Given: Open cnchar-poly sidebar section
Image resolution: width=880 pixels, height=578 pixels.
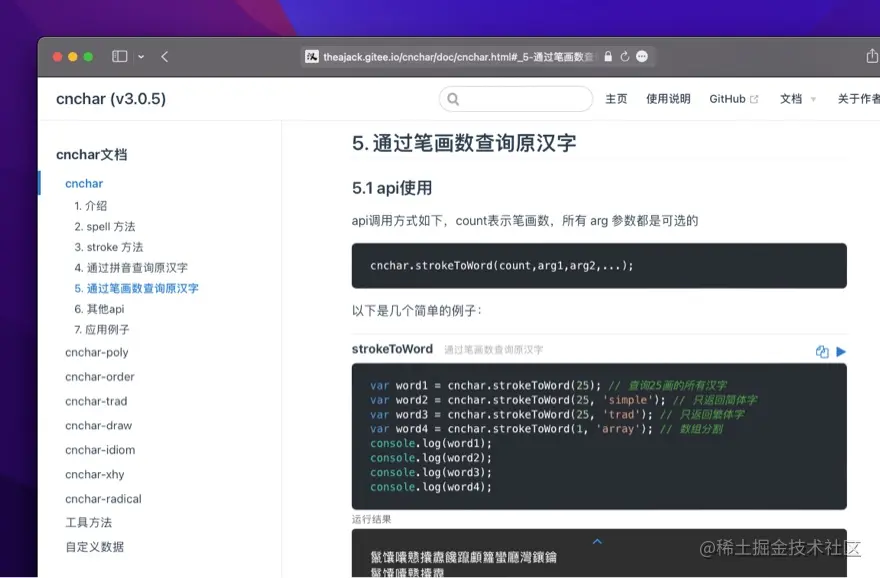Looking at the screenshot, I should click(97, 352).
